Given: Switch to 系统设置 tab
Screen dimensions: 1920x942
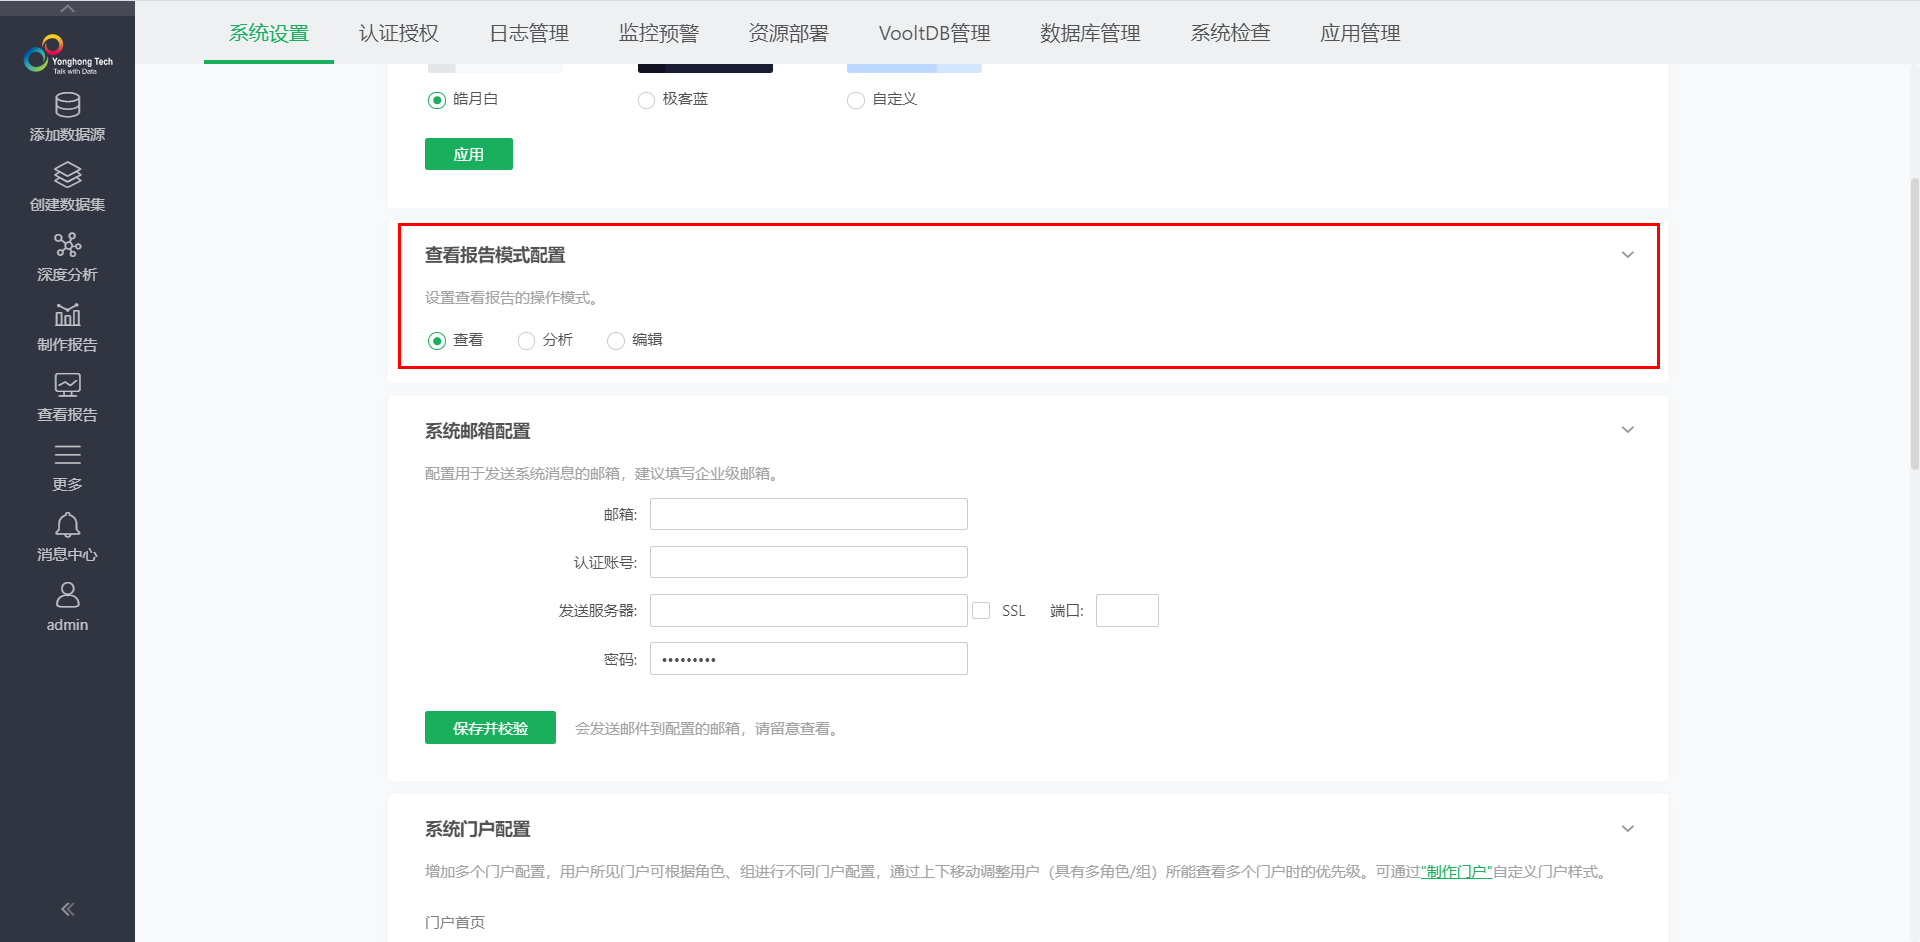Looking at the screenshot, I should (x=269, y=33).
